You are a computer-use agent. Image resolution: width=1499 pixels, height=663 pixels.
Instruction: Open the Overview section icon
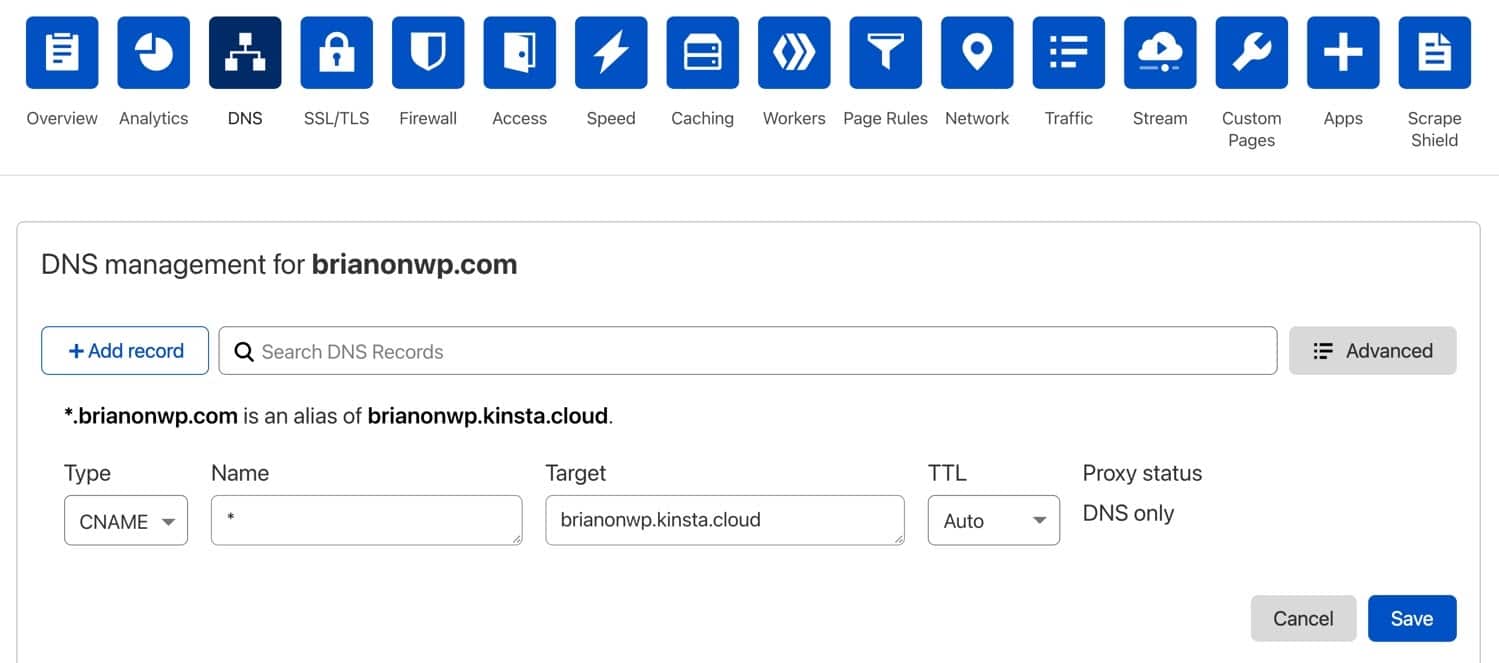62,53
